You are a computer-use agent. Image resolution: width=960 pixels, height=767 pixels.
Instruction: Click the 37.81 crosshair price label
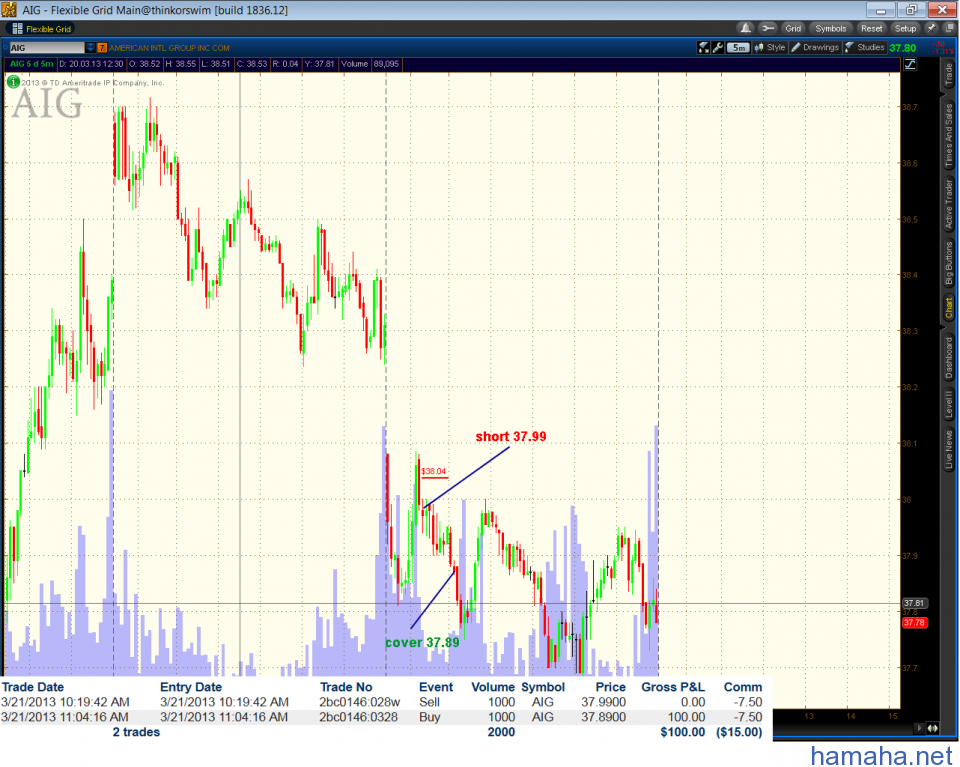click(914, 604)
